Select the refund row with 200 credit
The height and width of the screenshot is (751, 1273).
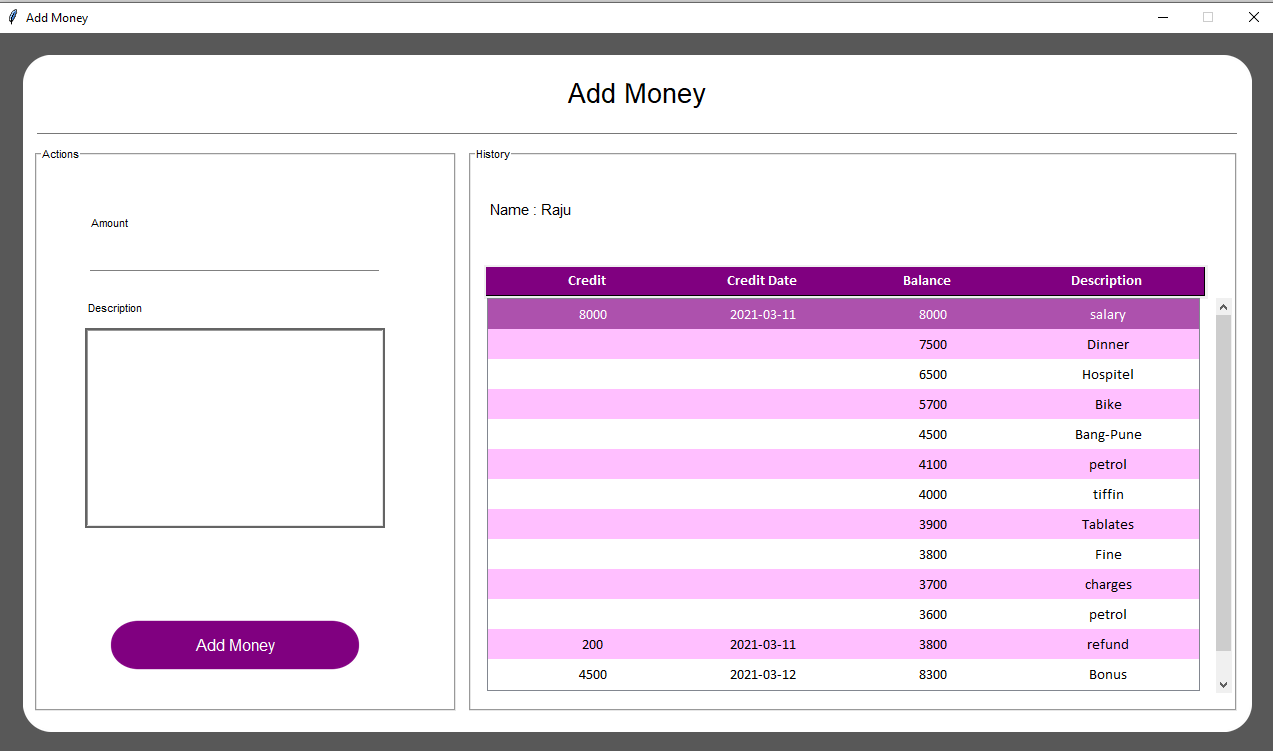(x=842, y=644)
